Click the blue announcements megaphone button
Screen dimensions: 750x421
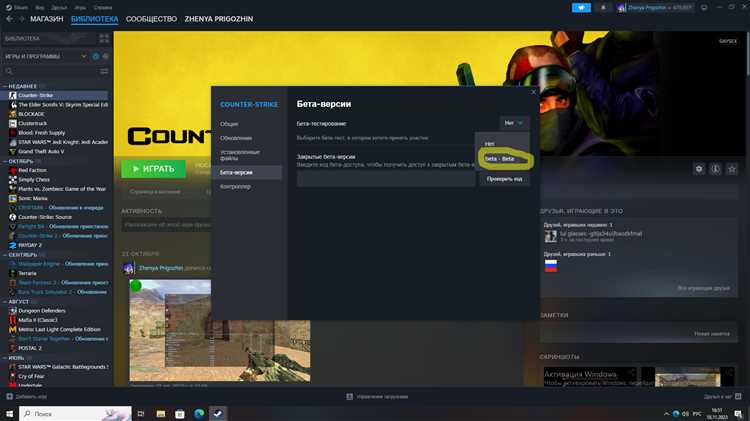pos(581,8)
